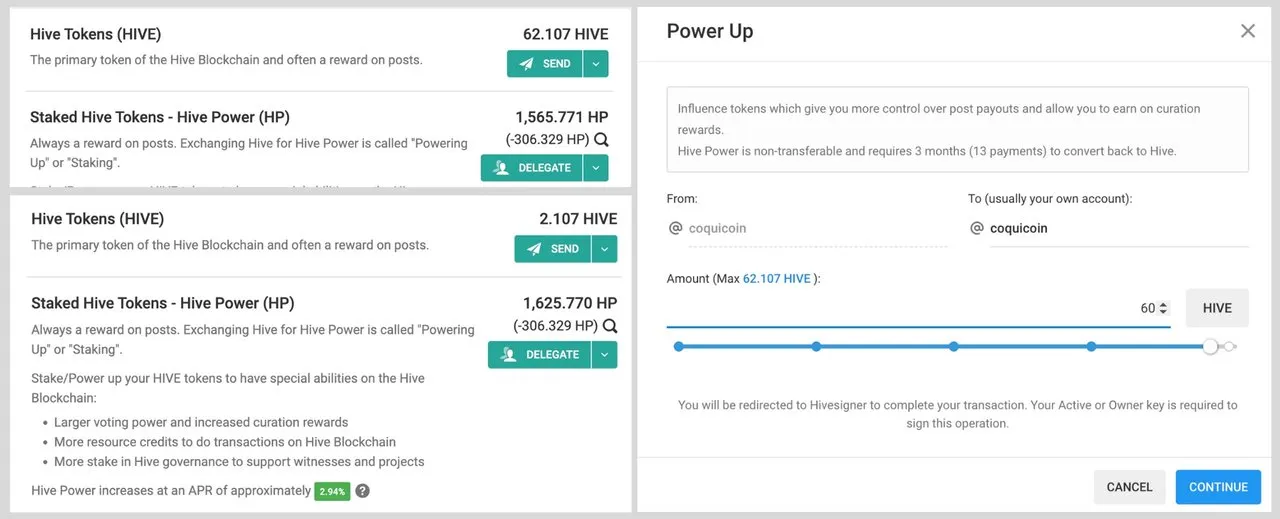The image size is (1280, 519).
Task: Open dropdown arrow next to 62.107 HIVE SEND
Action: (595, 64)
